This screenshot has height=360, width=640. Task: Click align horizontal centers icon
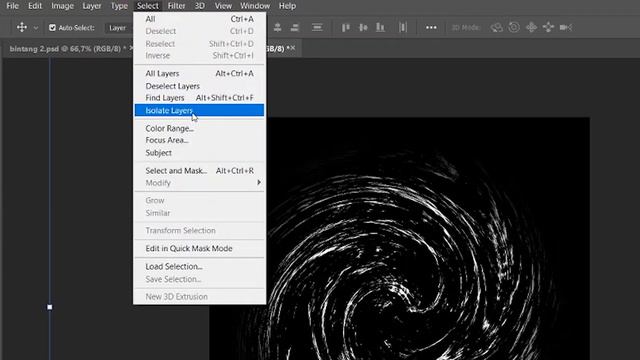[278, 27]
